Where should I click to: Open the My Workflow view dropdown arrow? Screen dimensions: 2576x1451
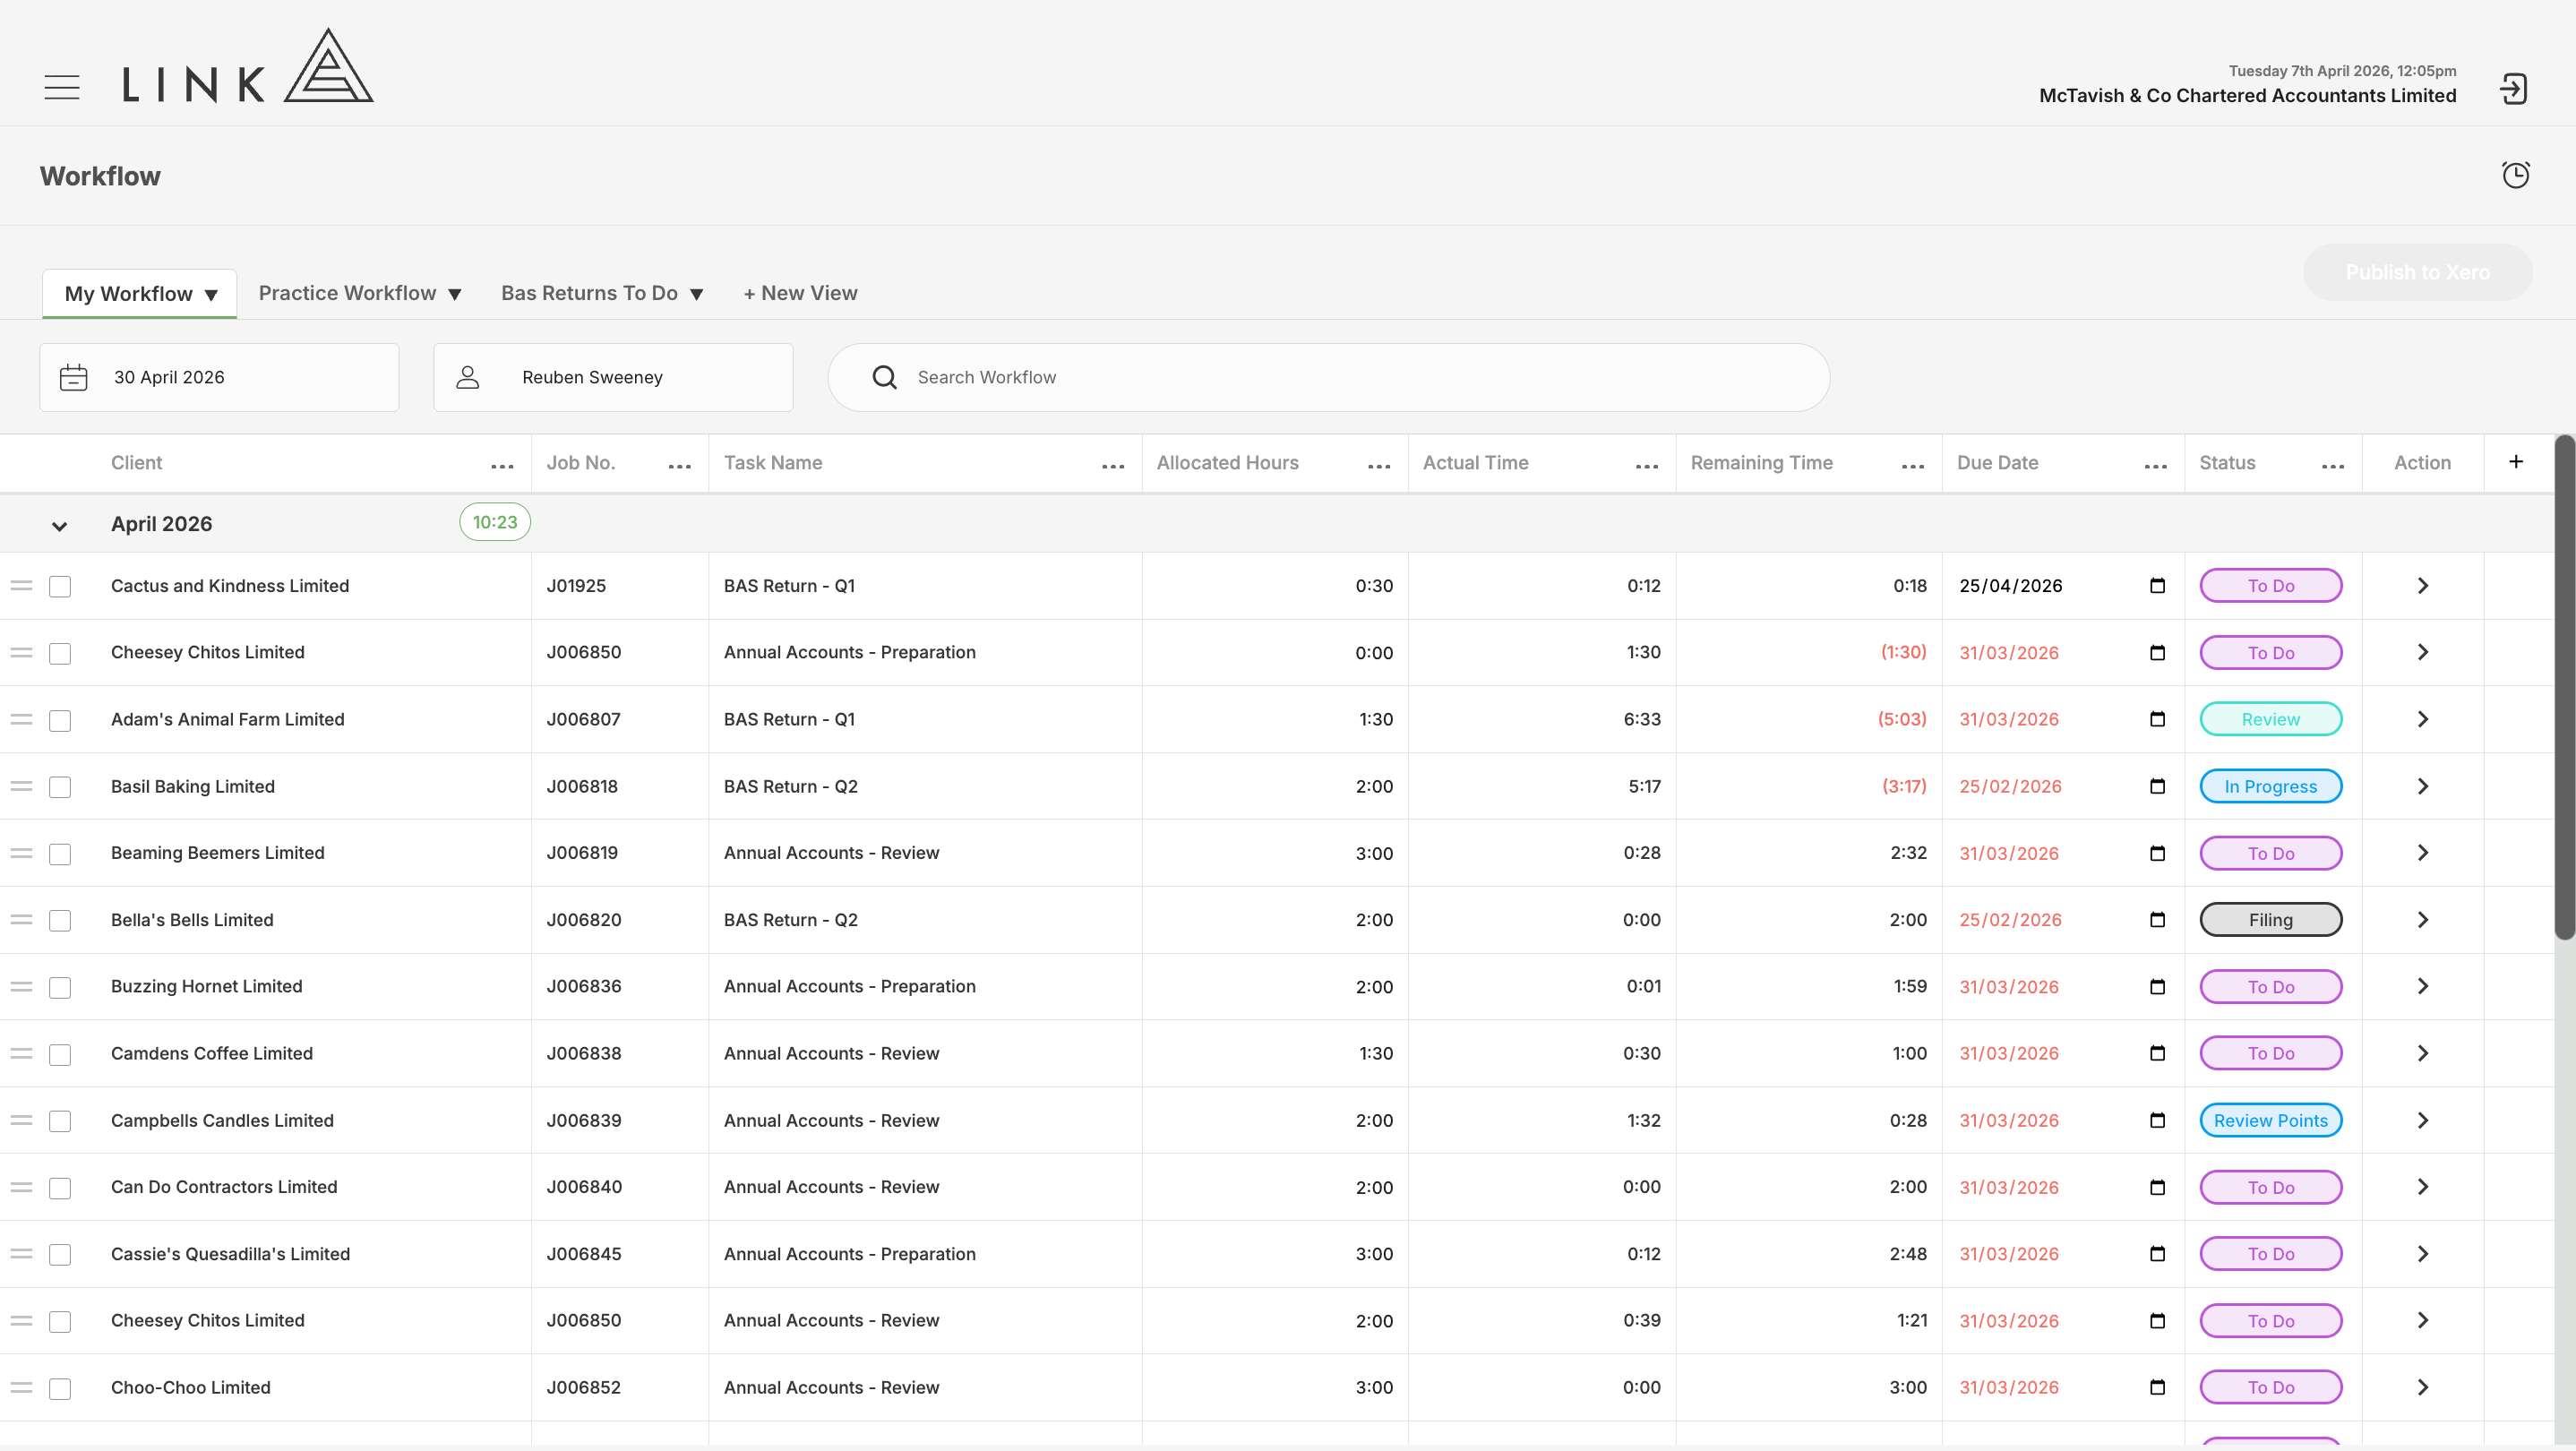coord(211,295)
